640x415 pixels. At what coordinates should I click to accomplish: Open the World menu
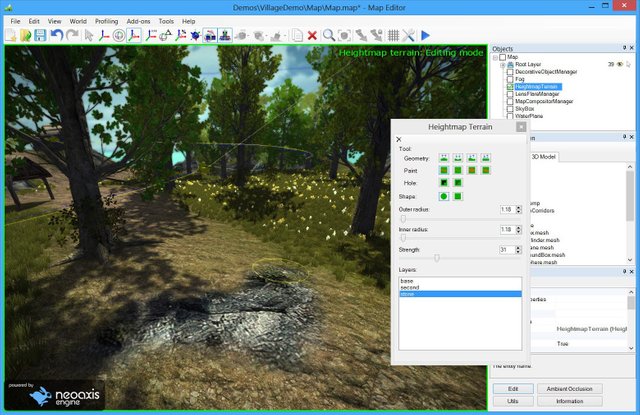pyautogui.click(x=78, y=21)
